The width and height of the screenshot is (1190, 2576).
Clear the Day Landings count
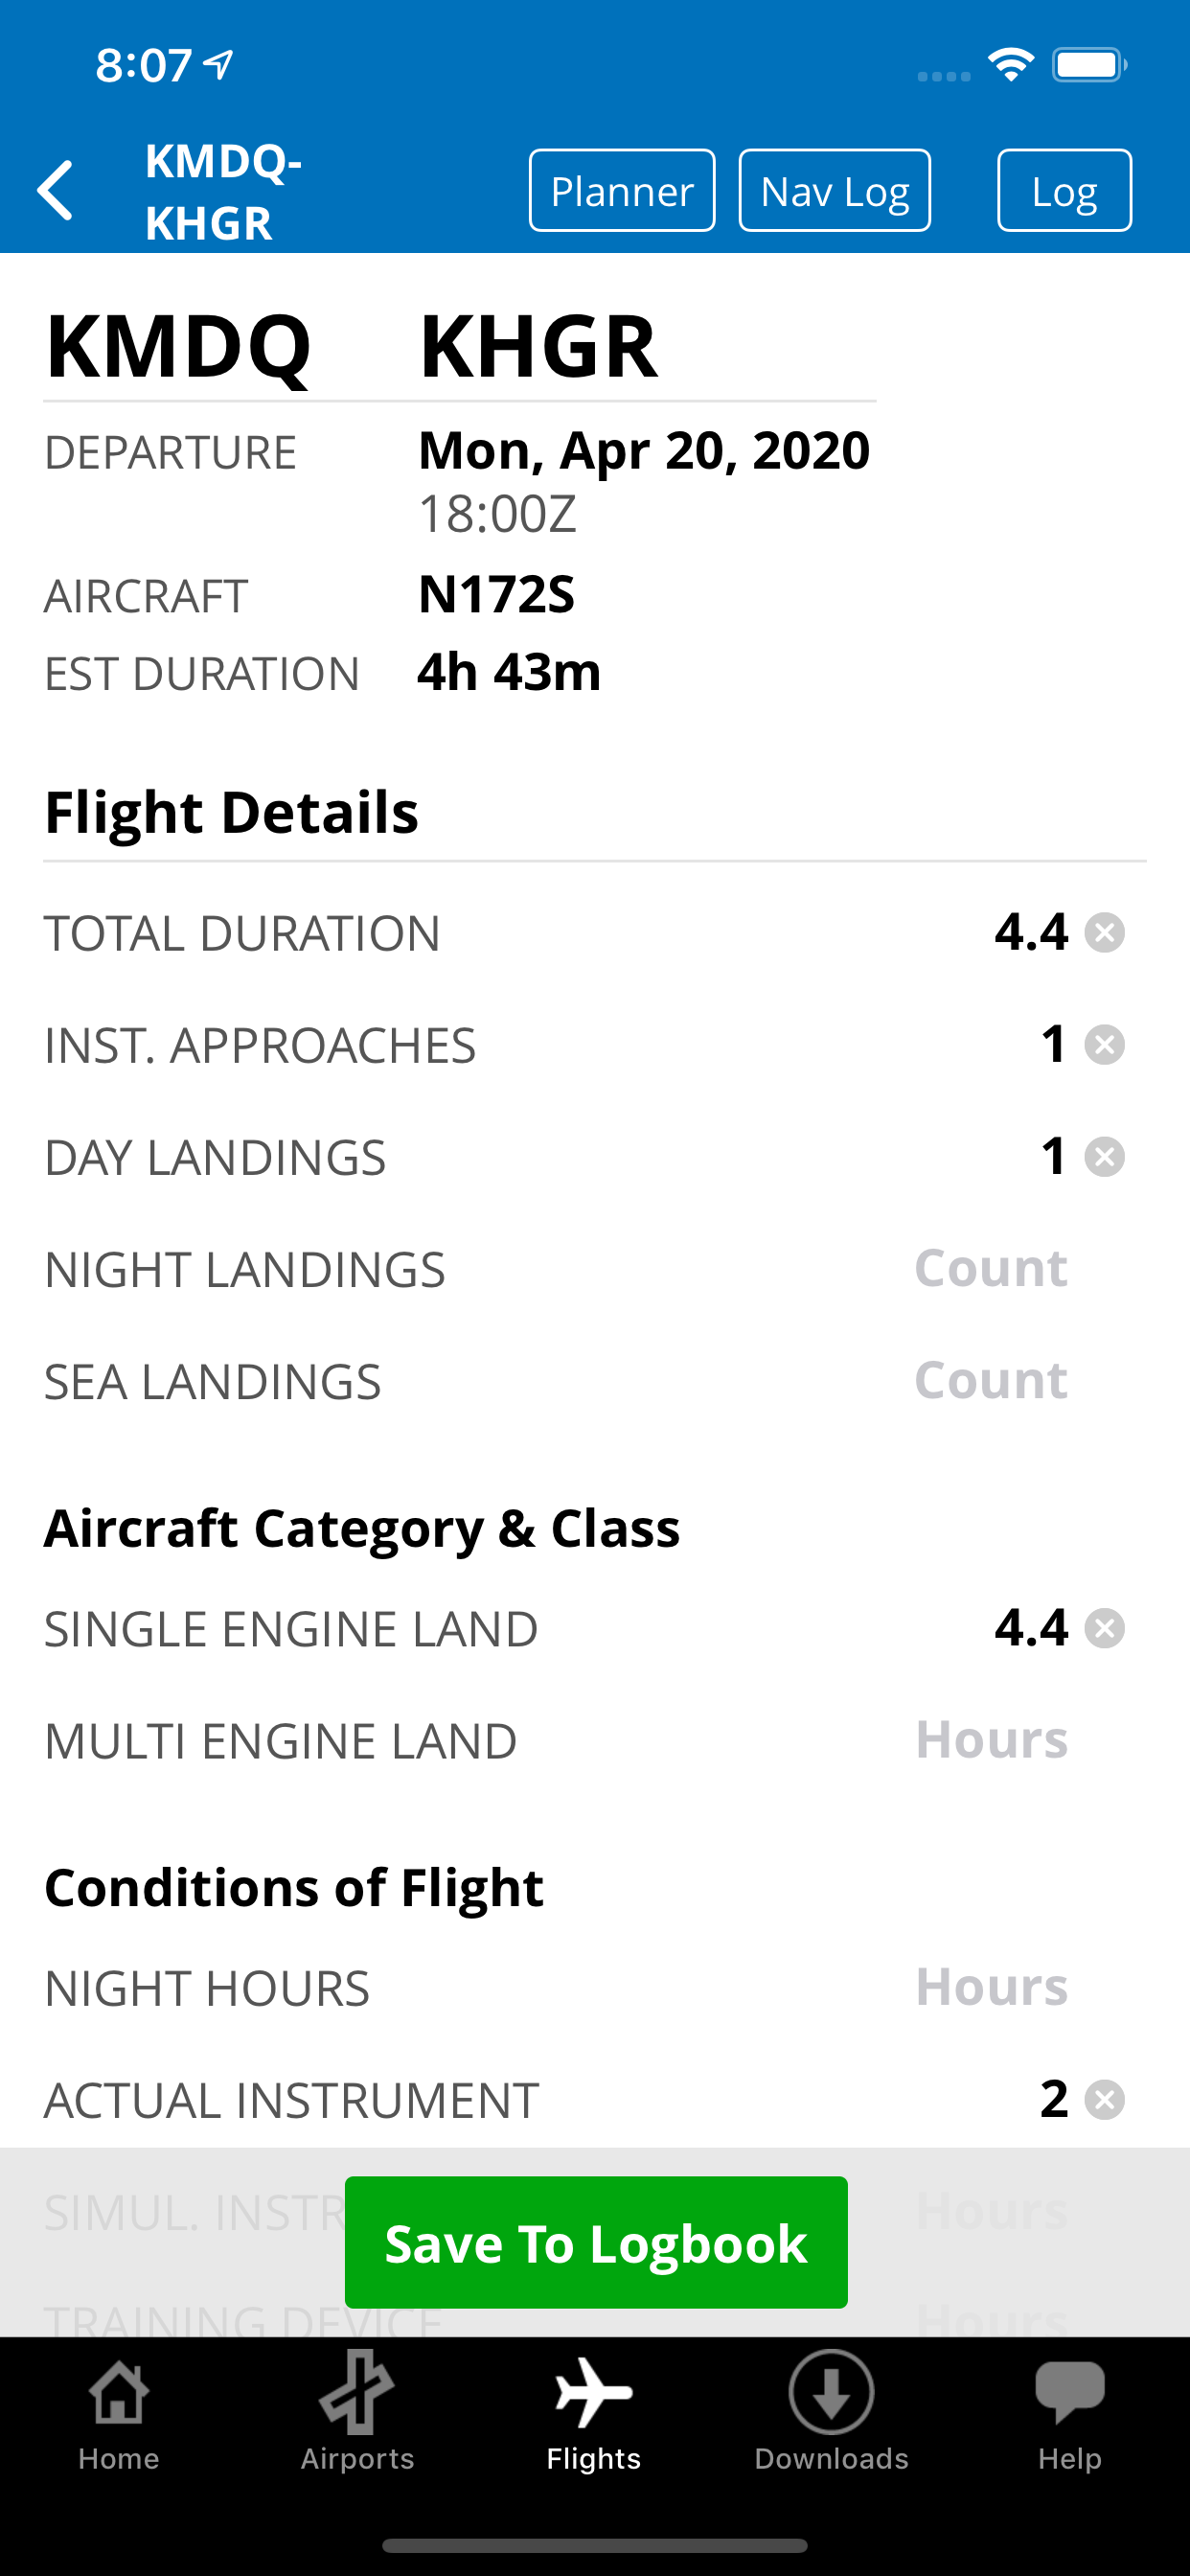click(x=1105, y=1157)
